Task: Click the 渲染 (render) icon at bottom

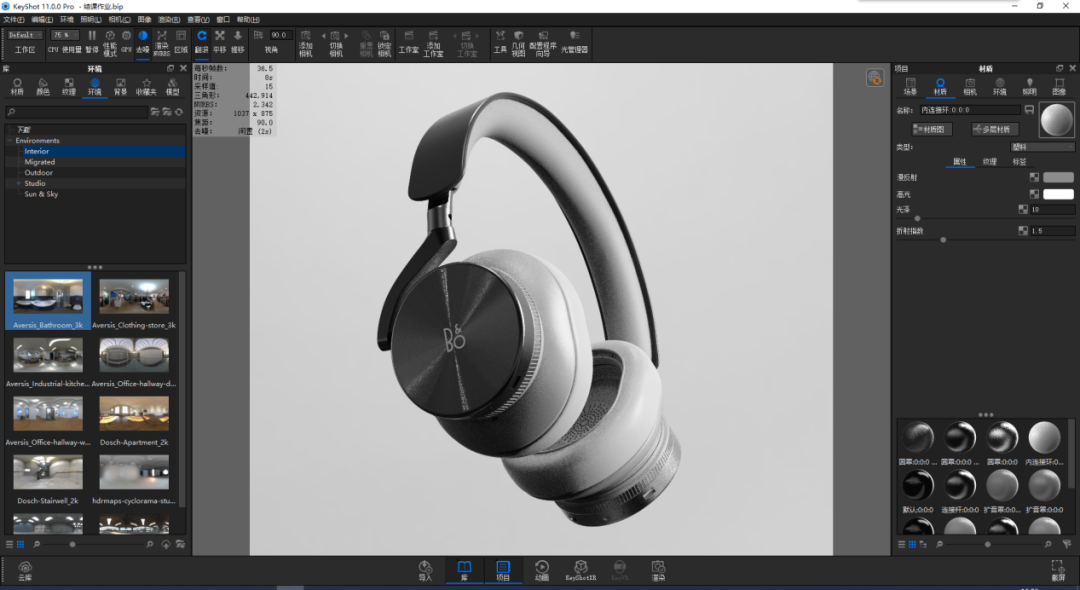Action: (658, 570)
